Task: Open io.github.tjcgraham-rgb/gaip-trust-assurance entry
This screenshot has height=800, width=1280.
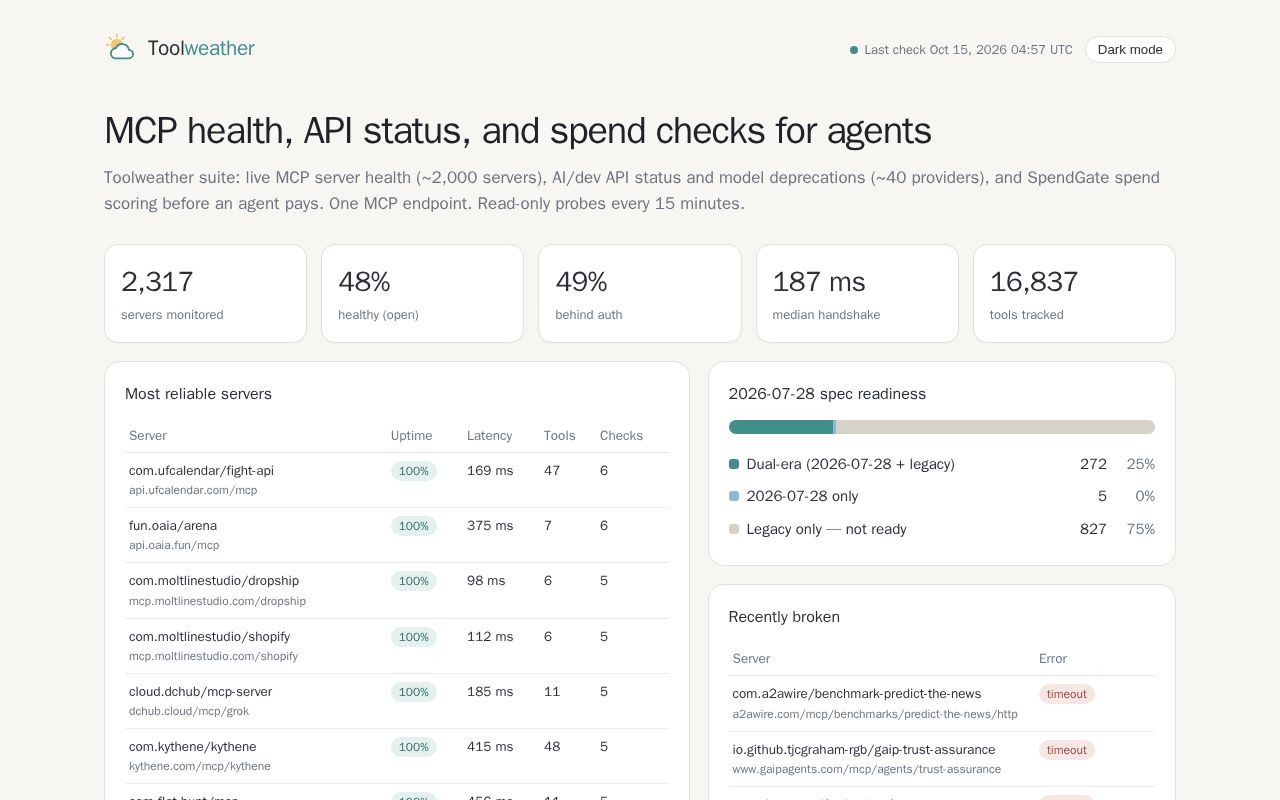Action: pyautogui.click(x=942, y=759)
